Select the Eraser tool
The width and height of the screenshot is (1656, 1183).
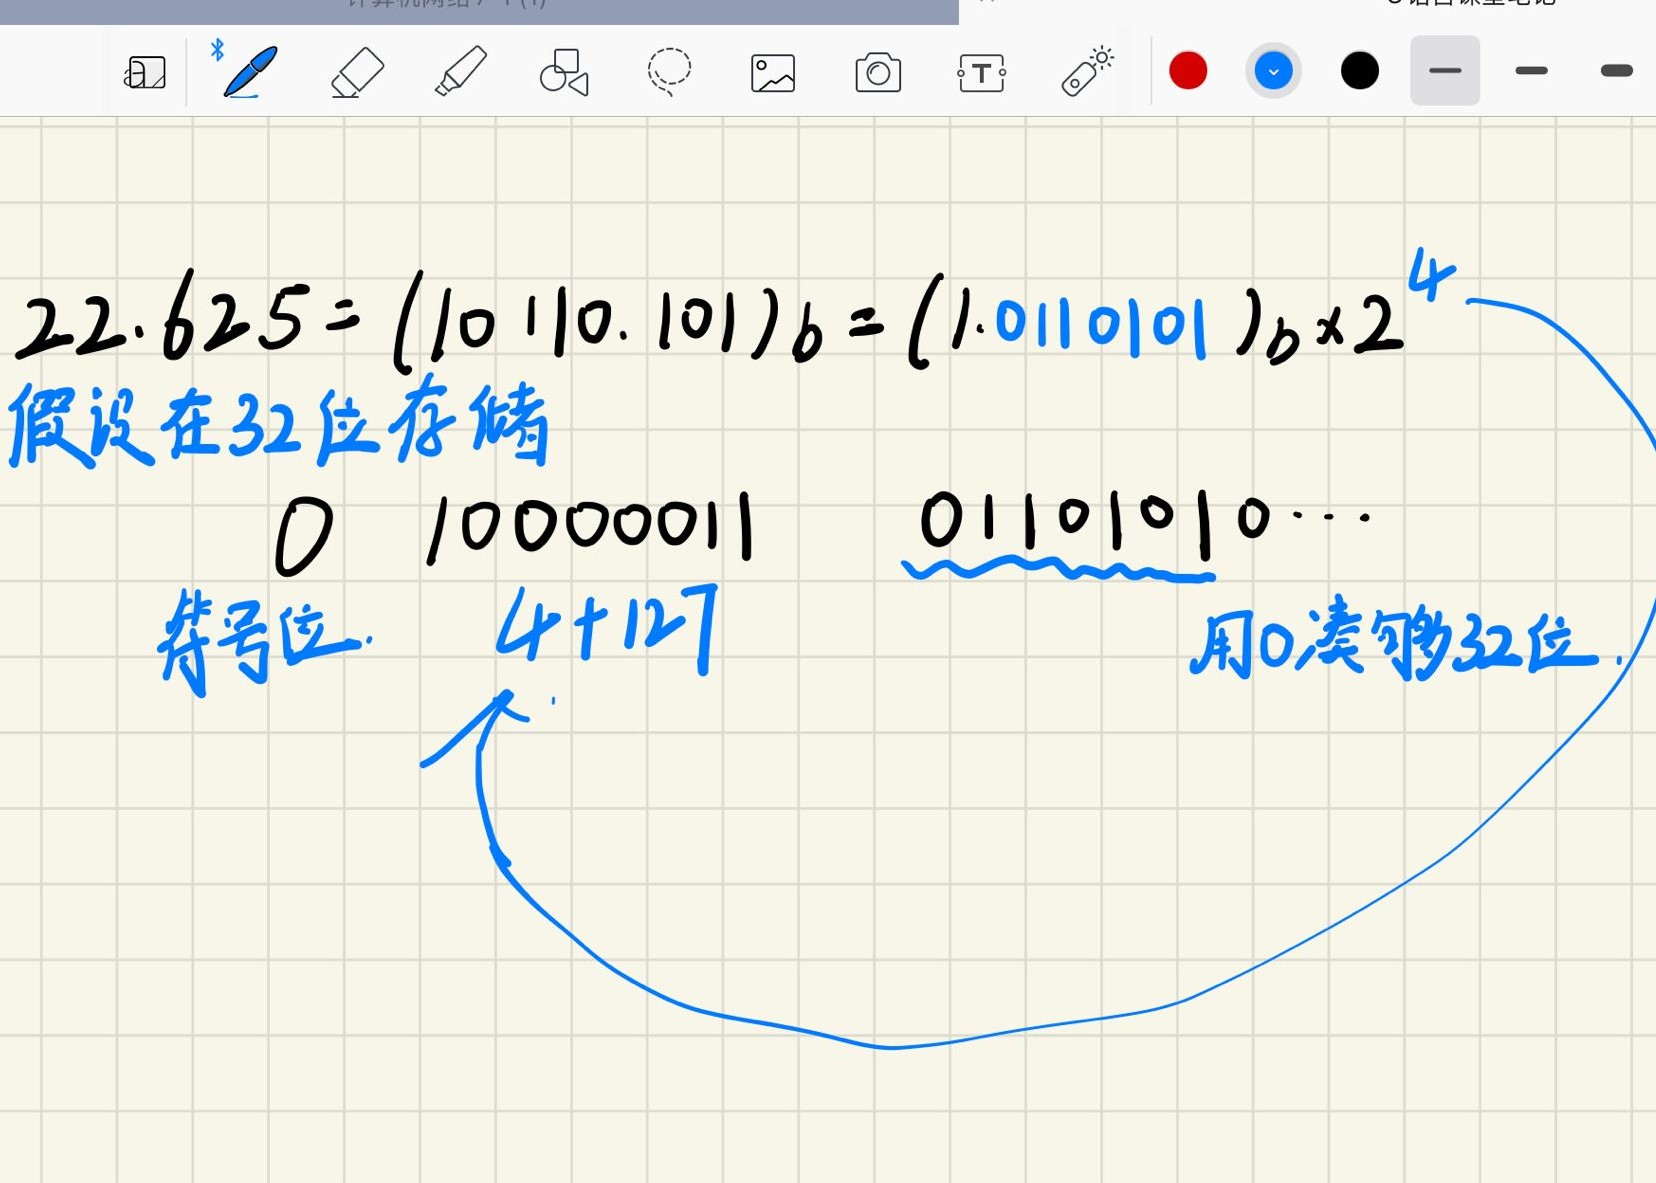coord(357,72)
